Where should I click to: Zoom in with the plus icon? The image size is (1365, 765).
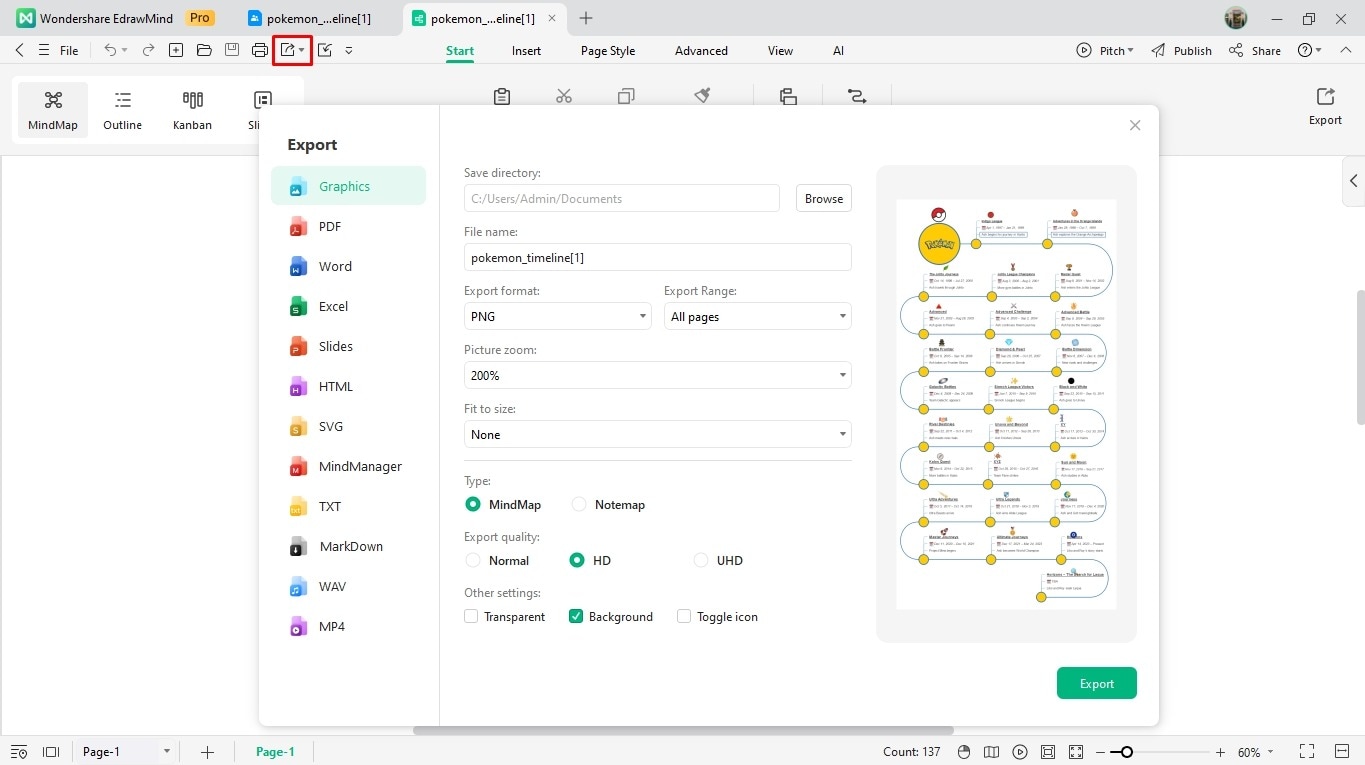click(1220, 752)
